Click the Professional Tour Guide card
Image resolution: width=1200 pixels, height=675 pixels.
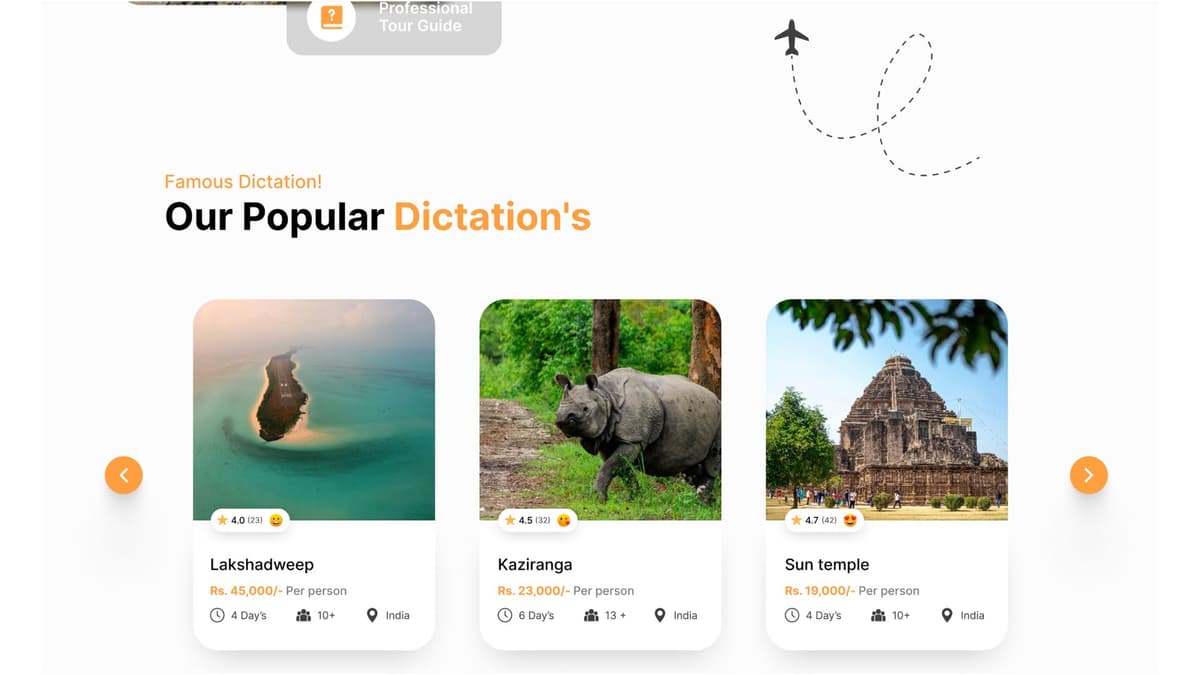tap(394, 27)
